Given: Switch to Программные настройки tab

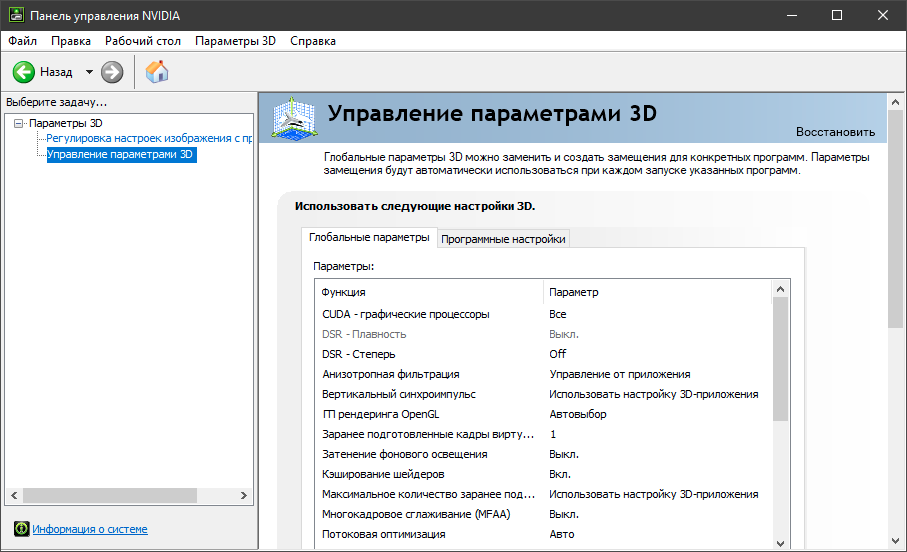Looking at the screenshot, I should coord(503,239).
